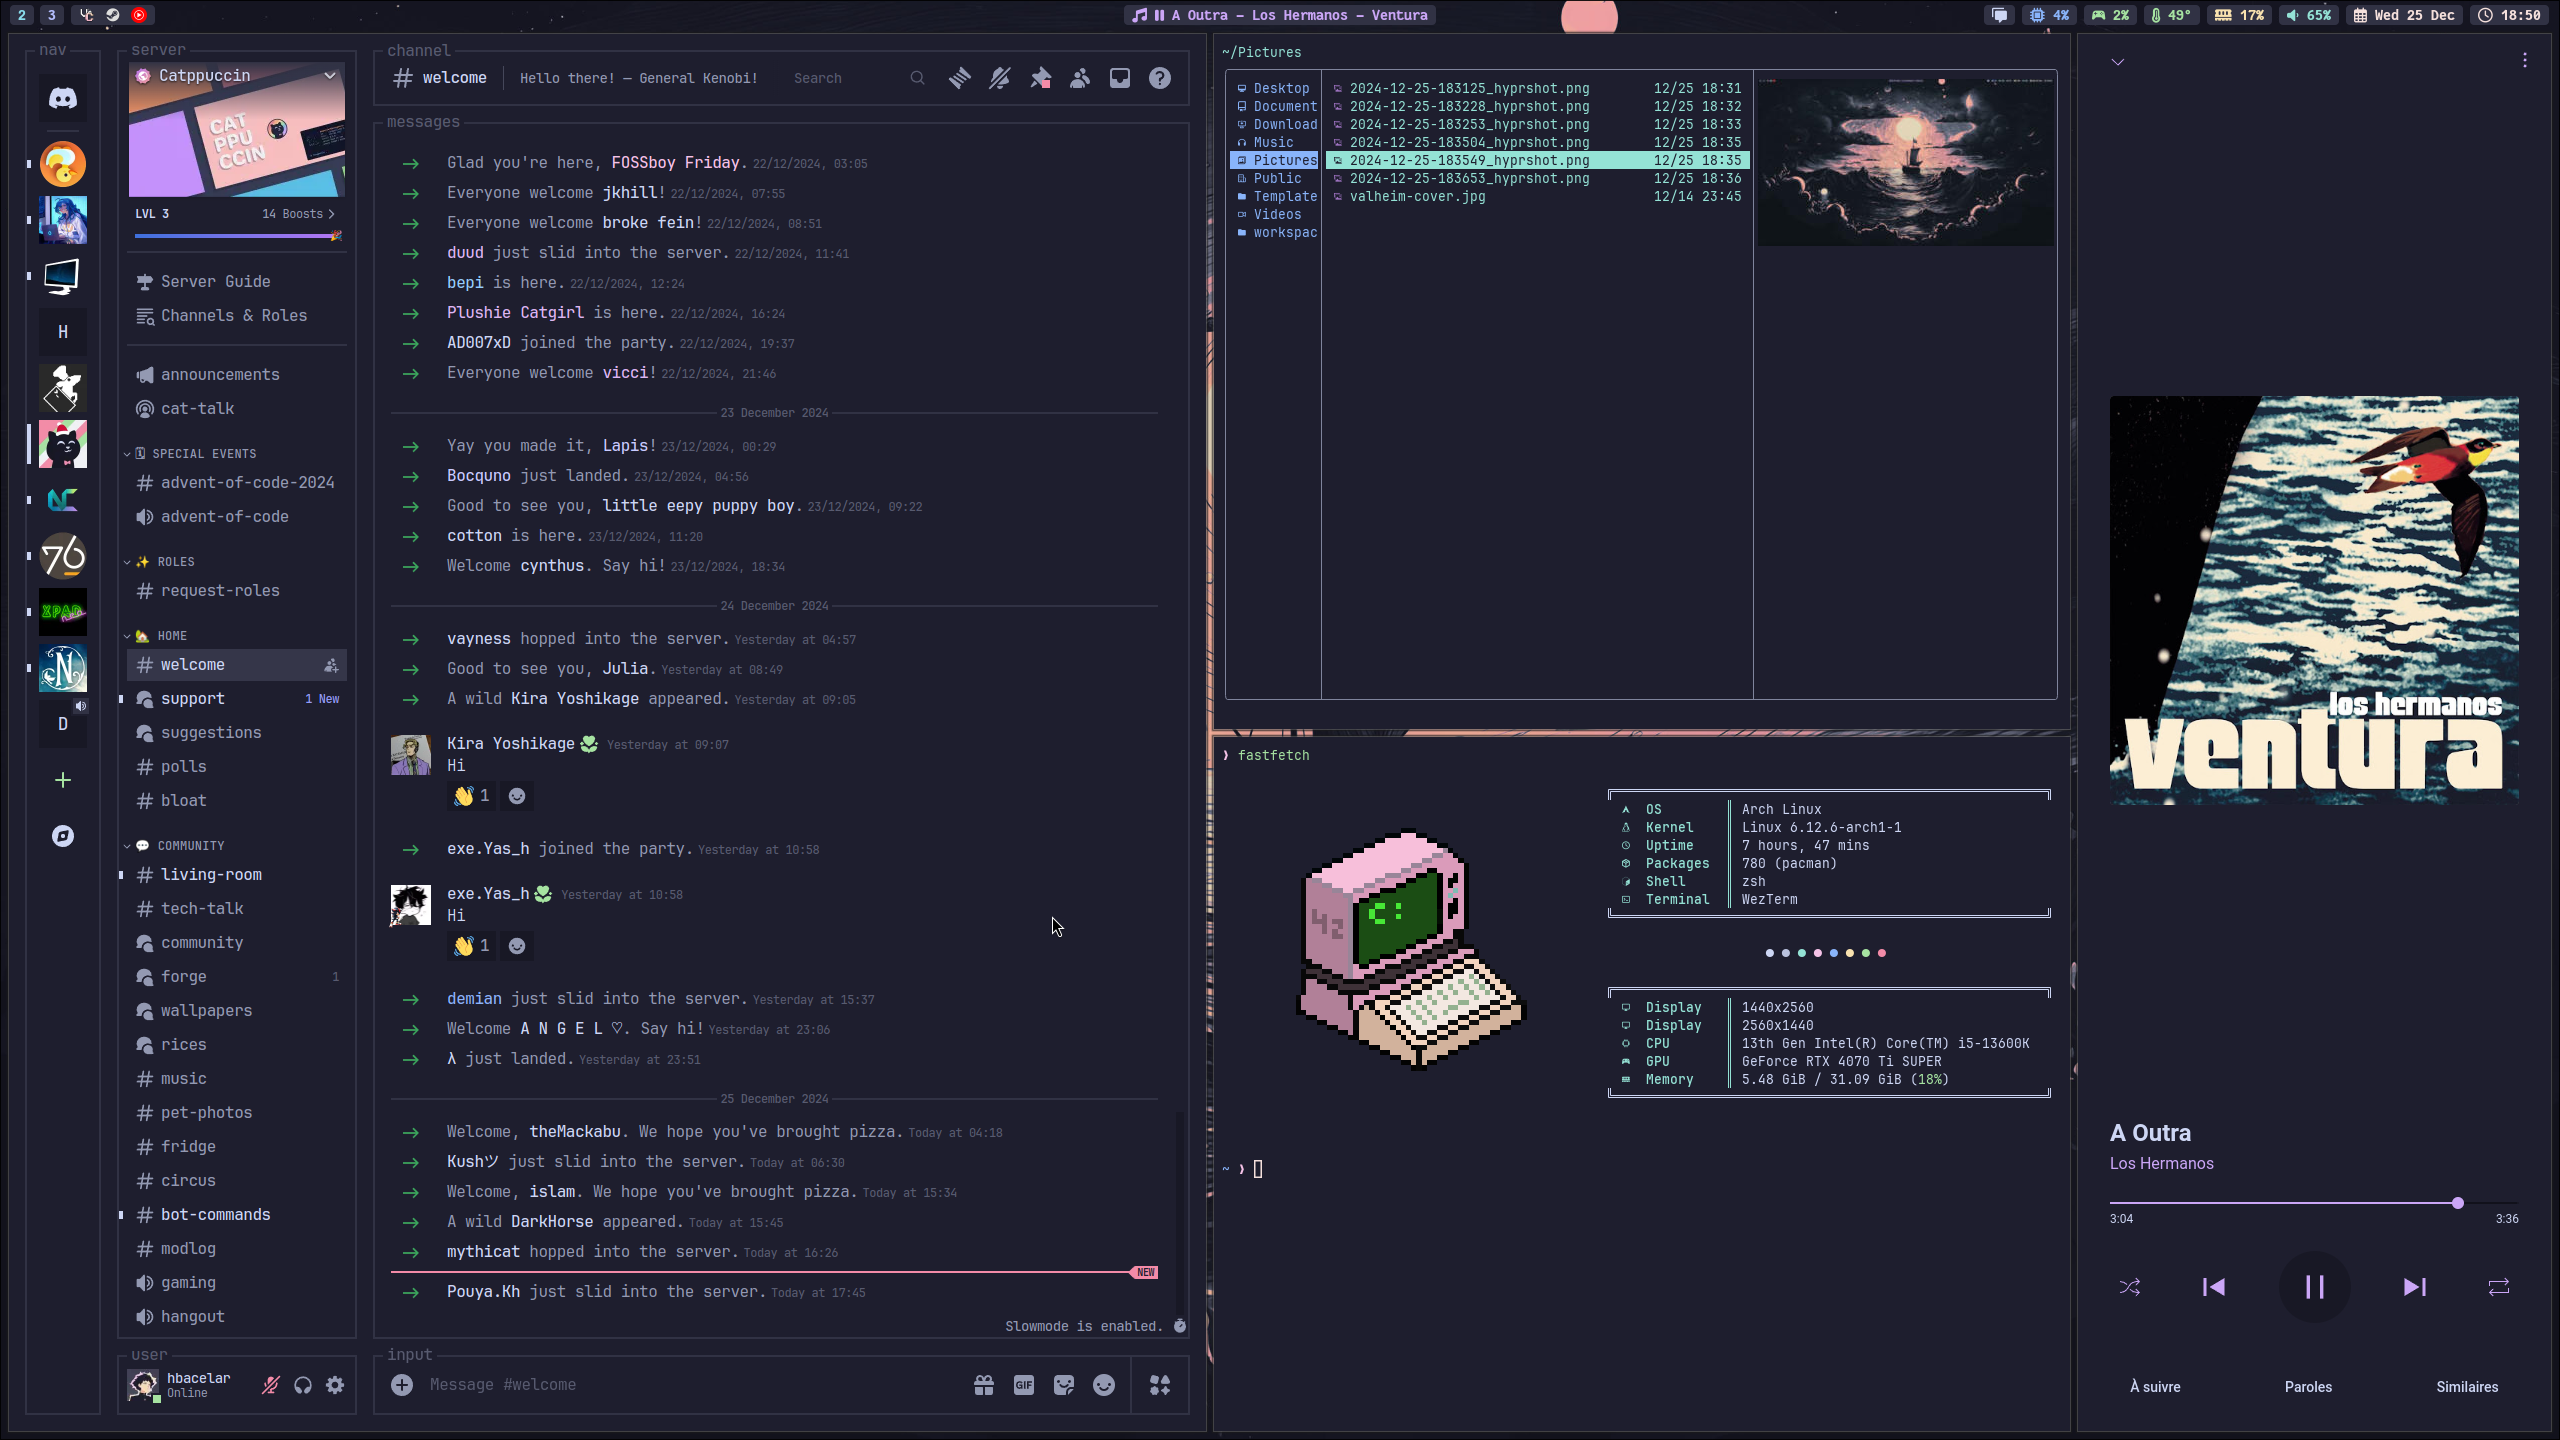Screen dimensions: 2560x1440
Task: Switch to À suivre tab
Action: point(2155,1387)
